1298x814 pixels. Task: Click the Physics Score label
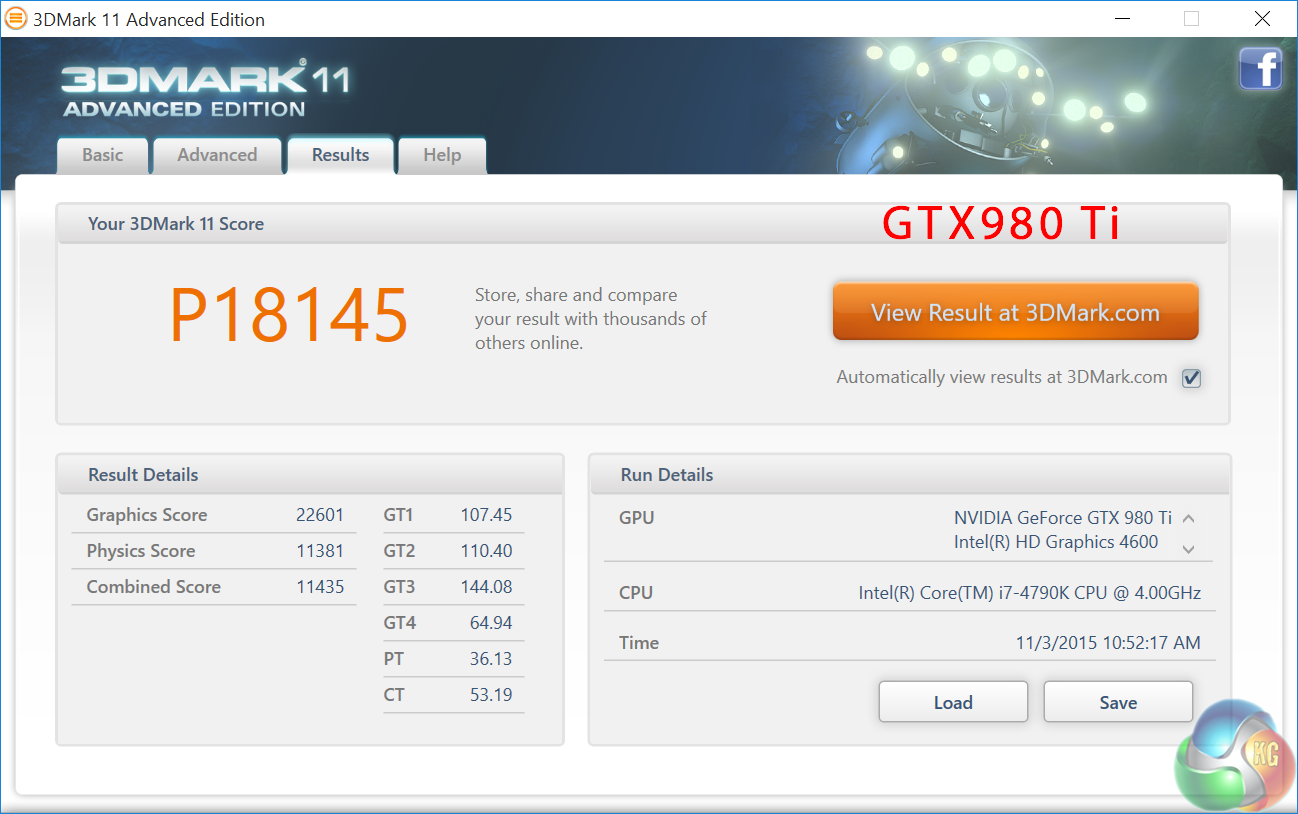(141, 551)
